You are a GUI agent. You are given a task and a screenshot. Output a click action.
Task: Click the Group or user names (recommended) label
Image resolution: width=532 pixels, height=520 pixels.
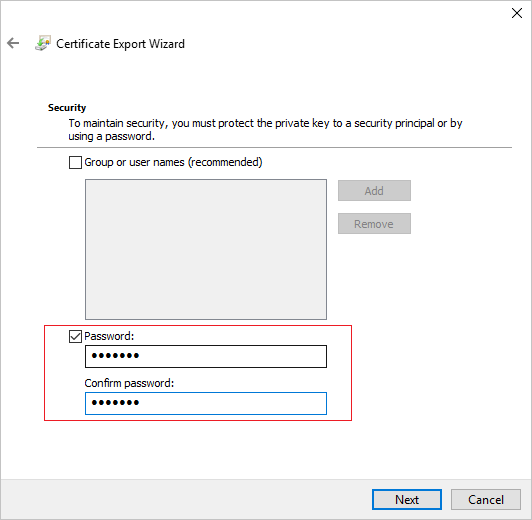pyautogui.click(x=173, y=162)
